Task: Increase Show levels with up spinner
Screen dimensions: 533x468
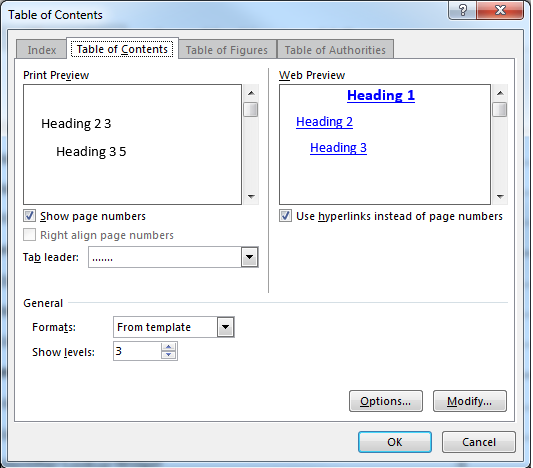Action: click(169, 347)
